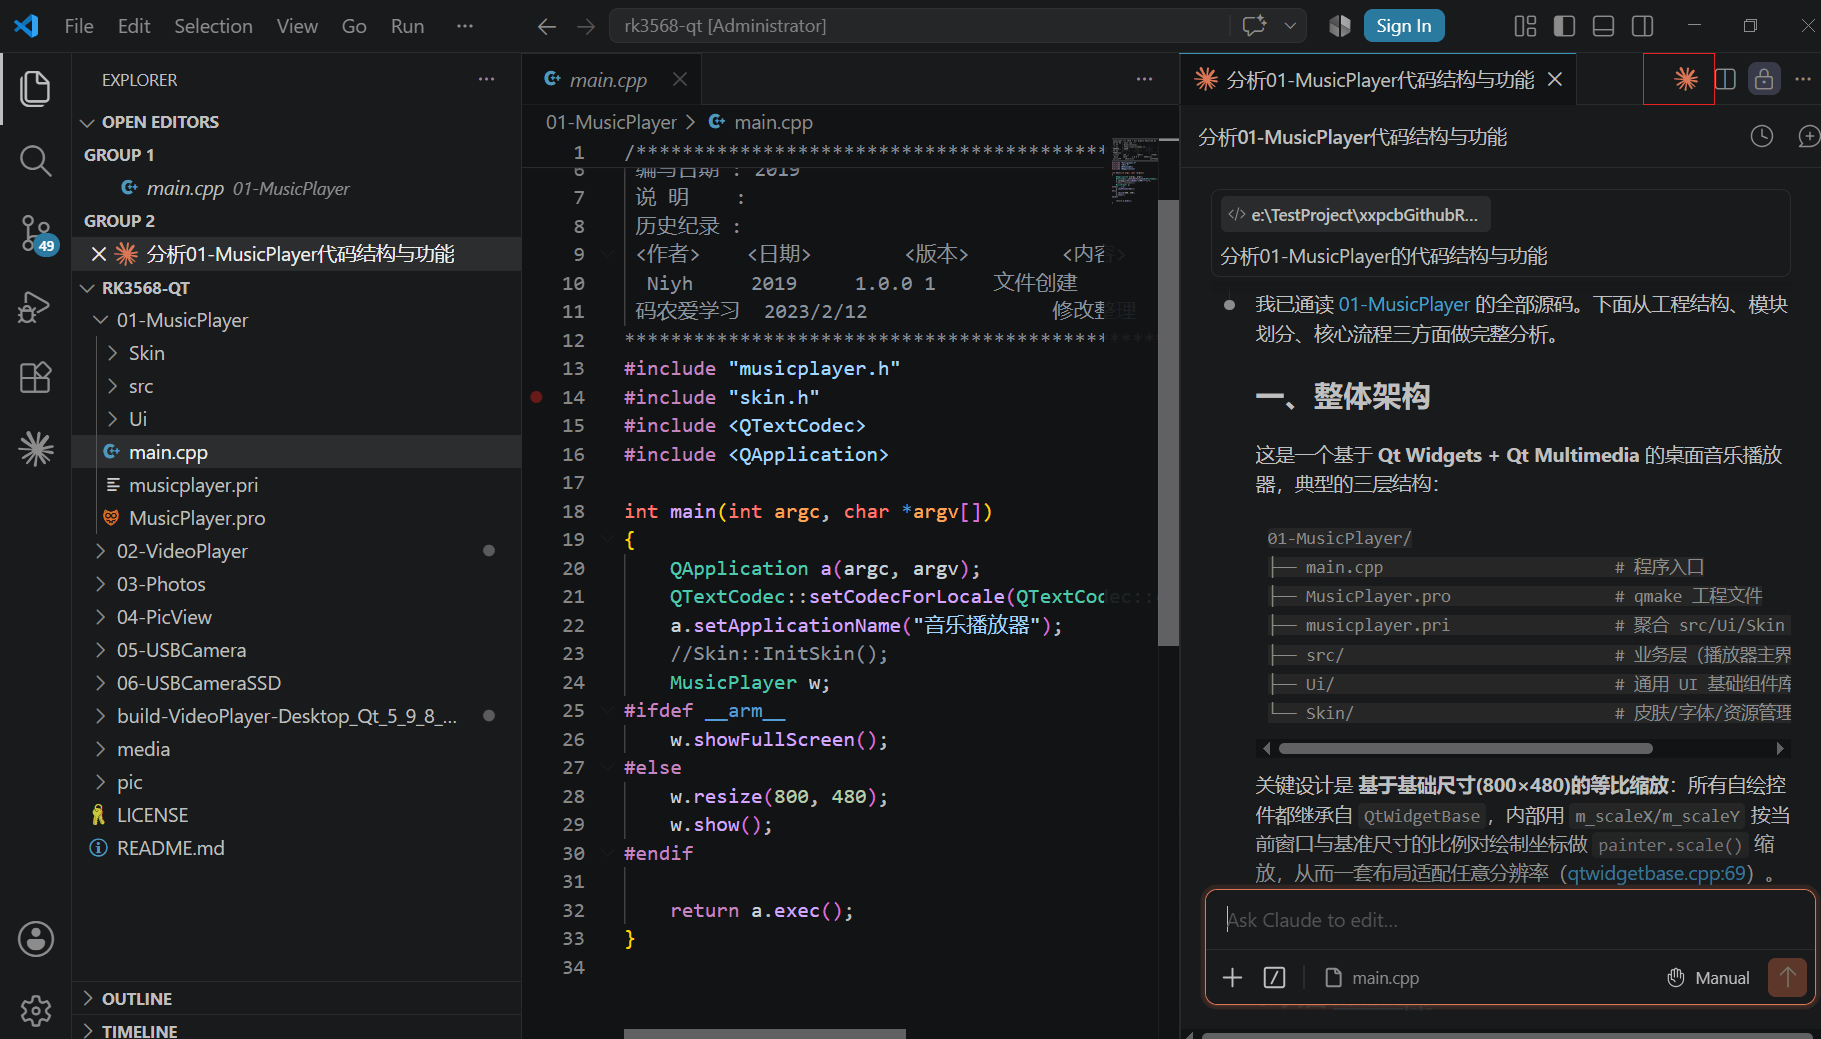Open the Extensions view
The image size is (1821, 1039).
pos(35,377)
